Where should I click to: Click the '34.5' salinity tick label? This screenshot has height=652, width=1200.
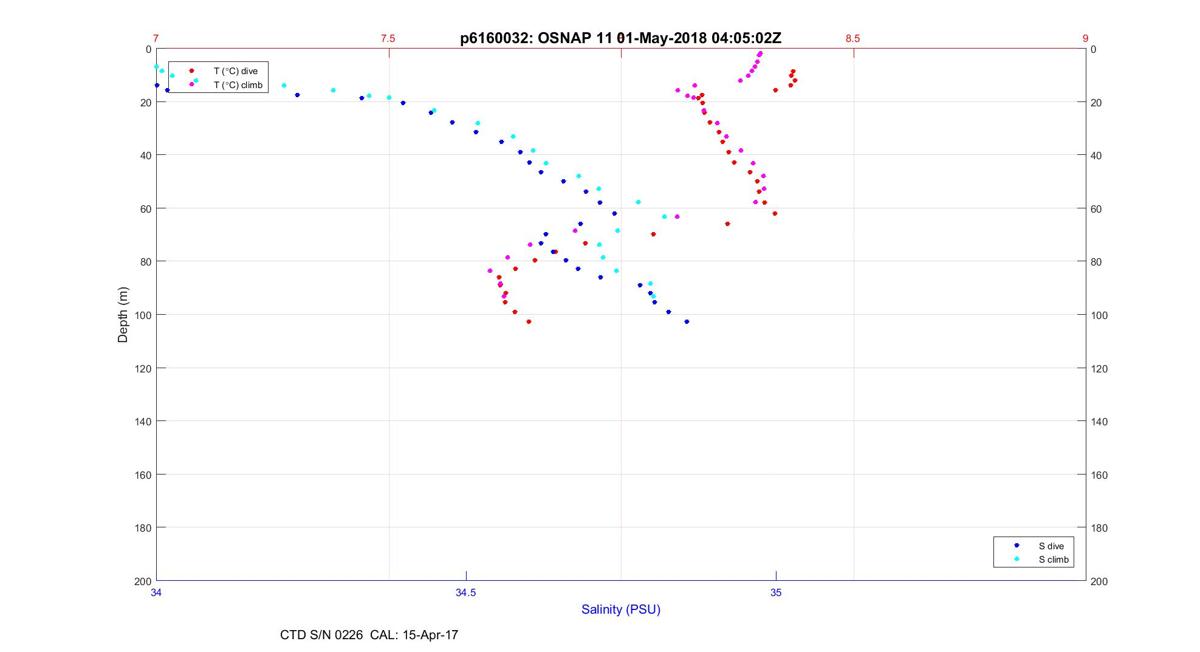click(466, 593)
